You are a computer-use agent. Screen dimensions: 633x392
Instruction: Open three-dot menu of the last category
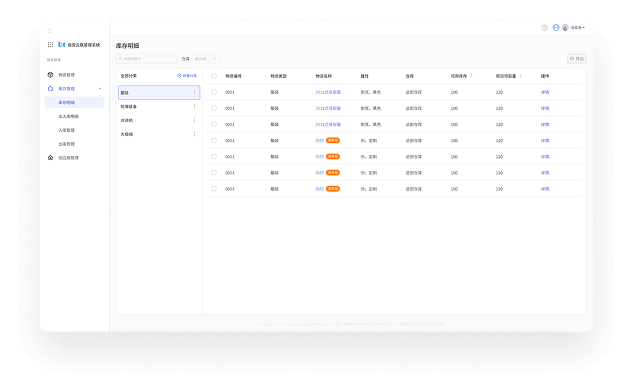[x=194, y=134]
